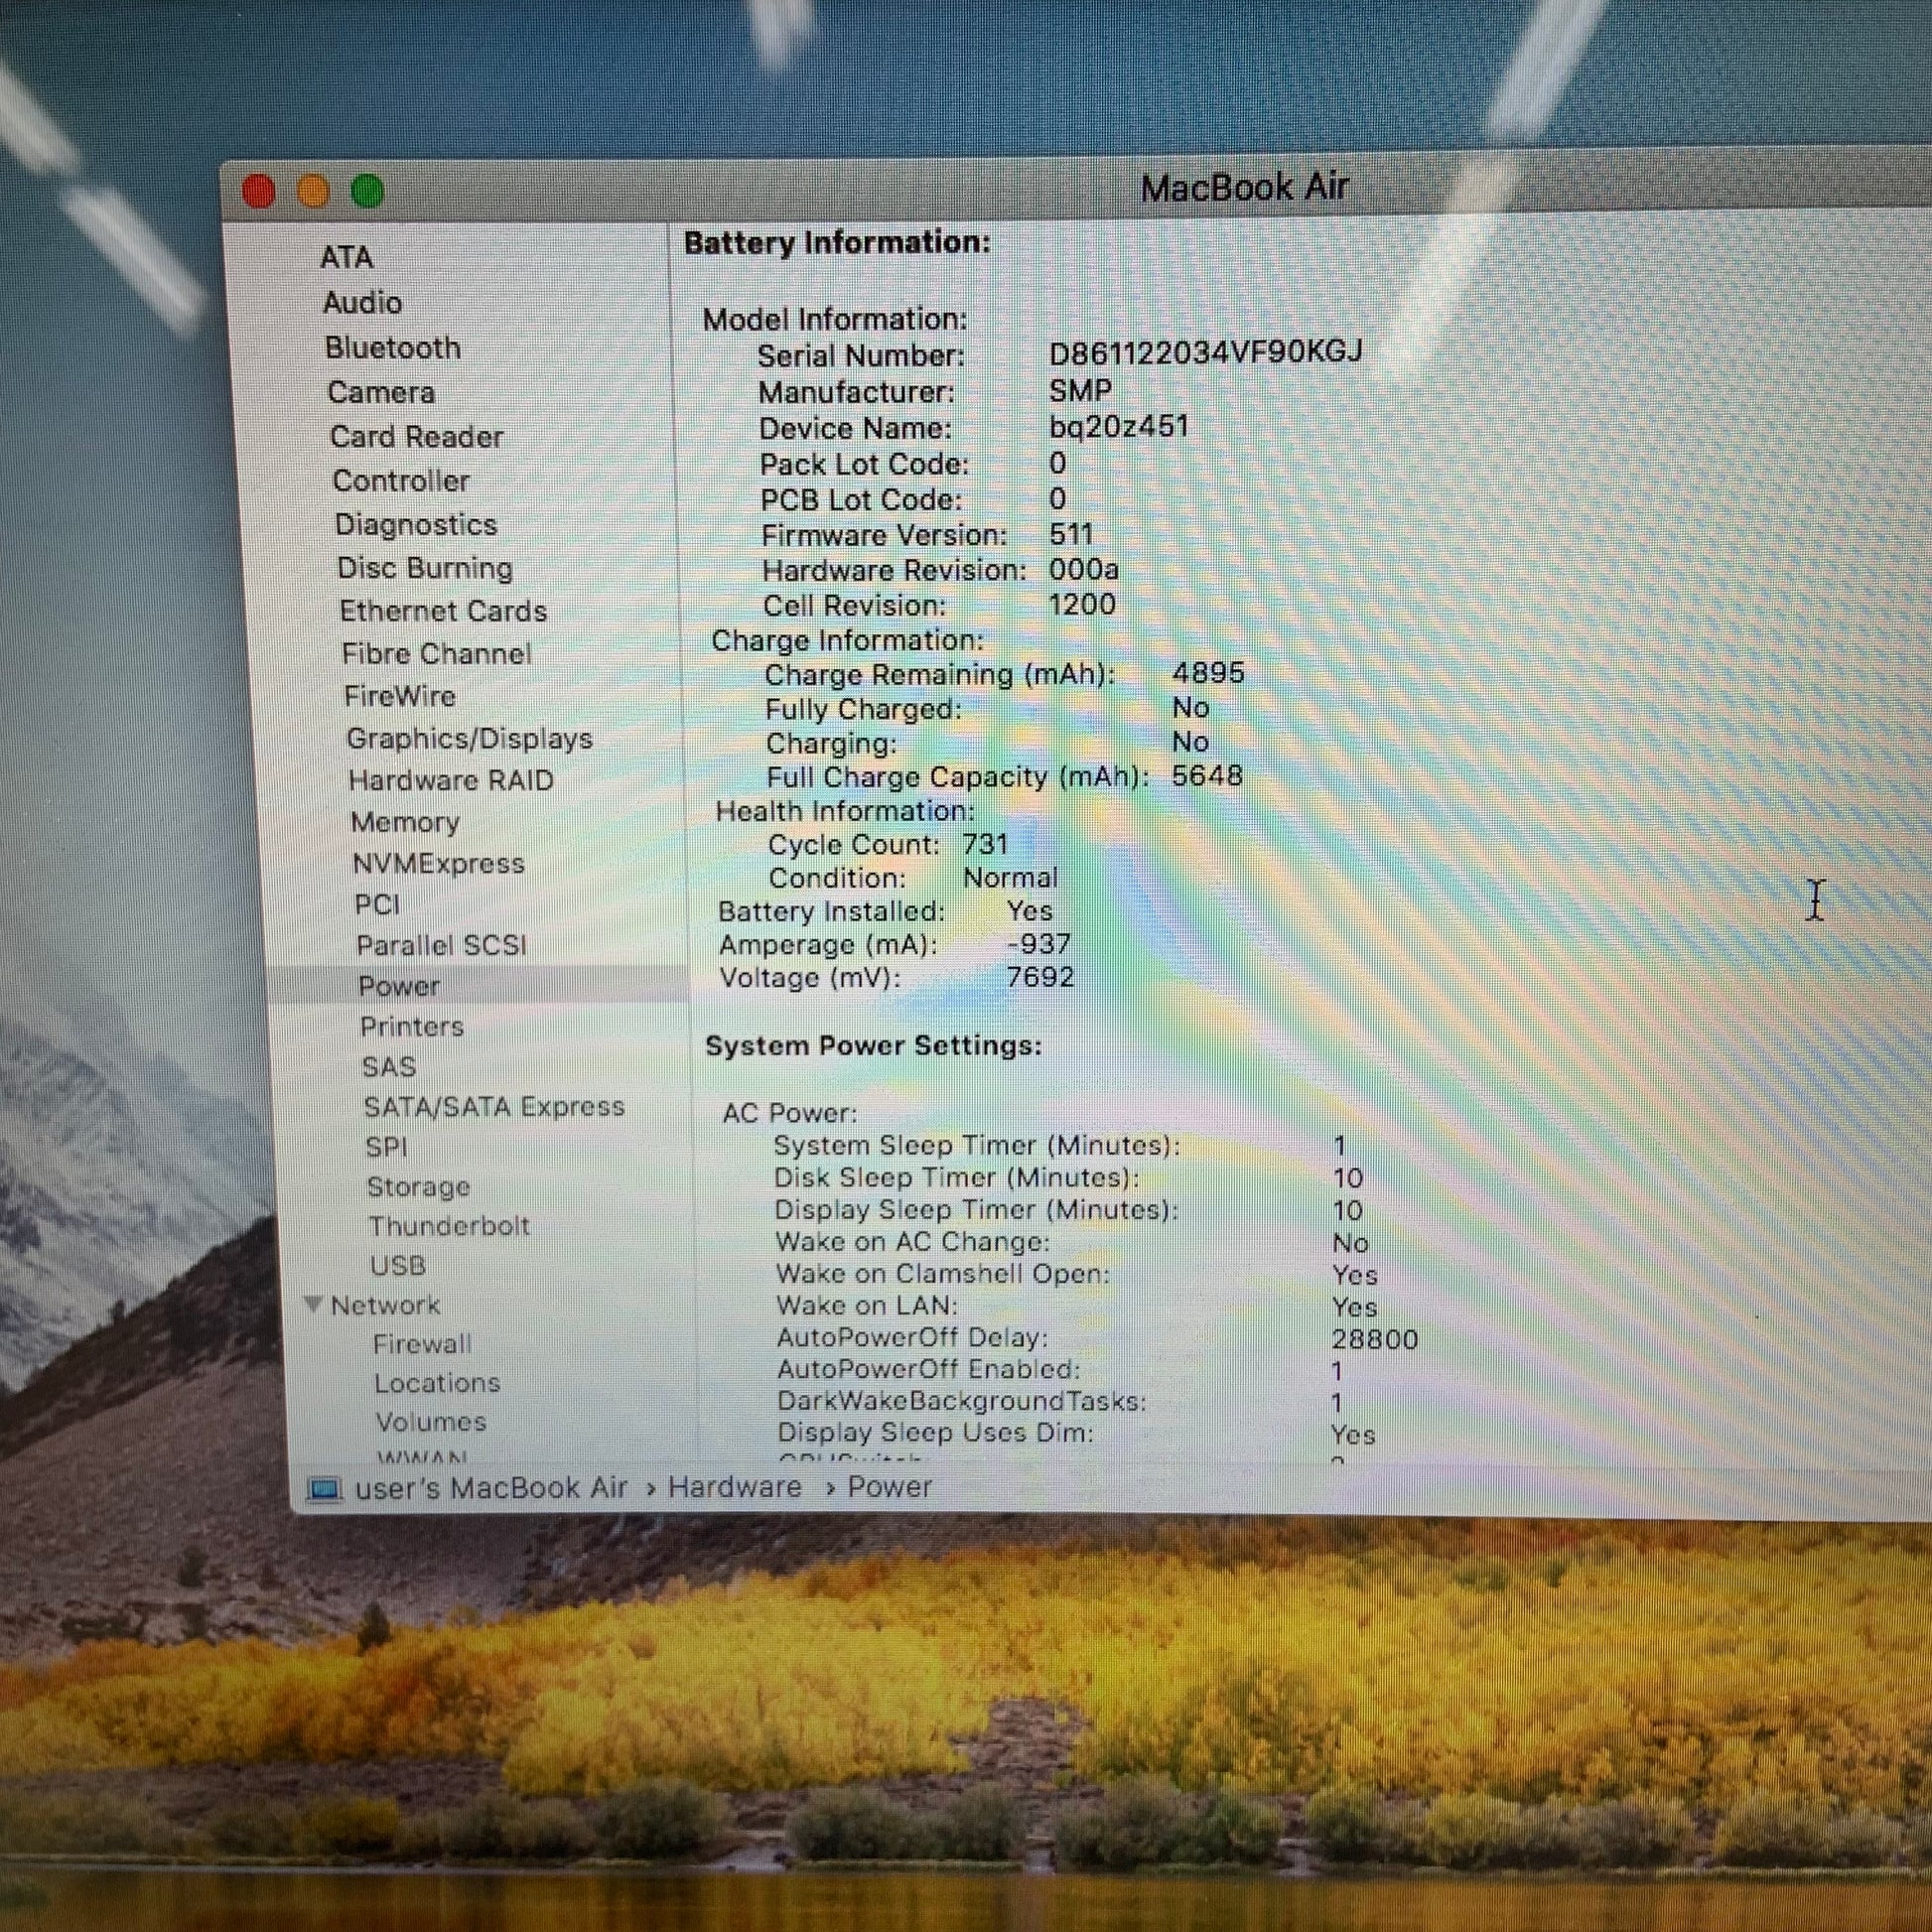This screenshot has width=1932, height=1932.
Task: Click the computer icon in the path bar
Action: click(x=323, y=1490)
